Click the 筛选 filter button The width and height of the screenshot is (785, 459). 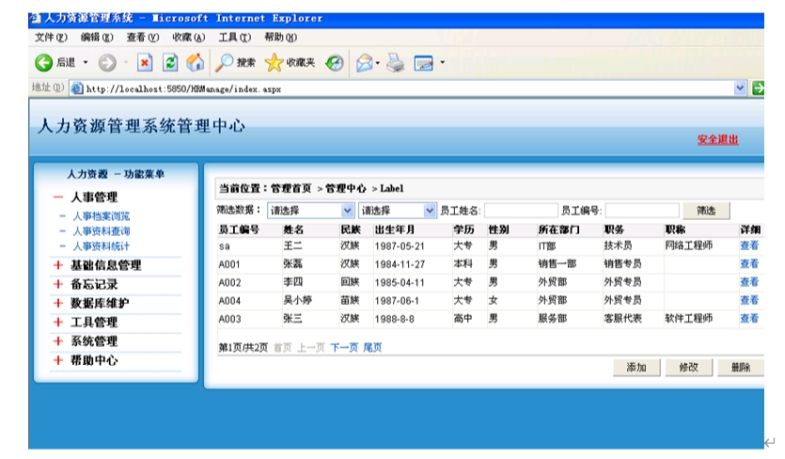(x=706, y=211)
